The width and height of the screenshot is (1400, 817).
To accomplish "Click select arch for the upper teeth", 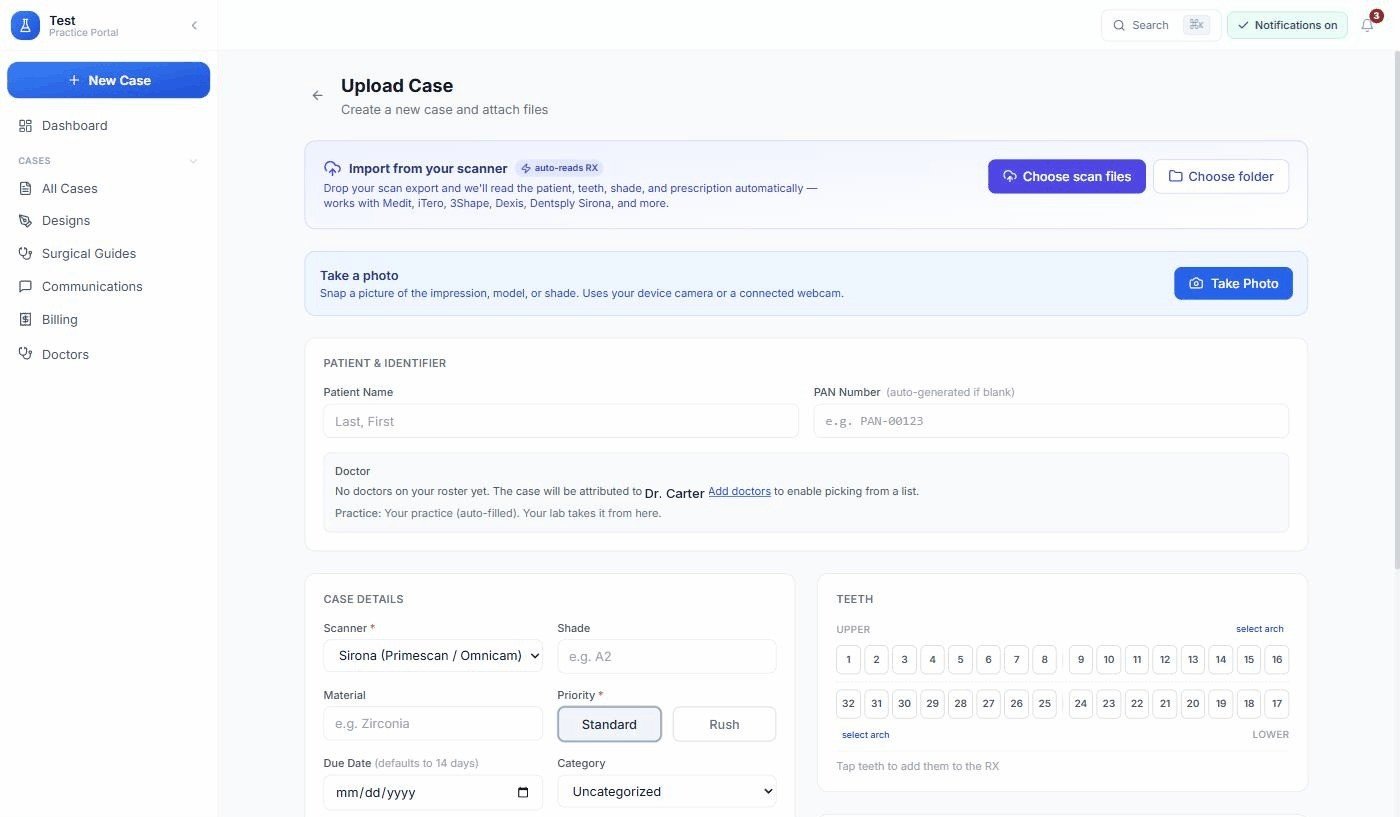I will tap(1259, 629).
